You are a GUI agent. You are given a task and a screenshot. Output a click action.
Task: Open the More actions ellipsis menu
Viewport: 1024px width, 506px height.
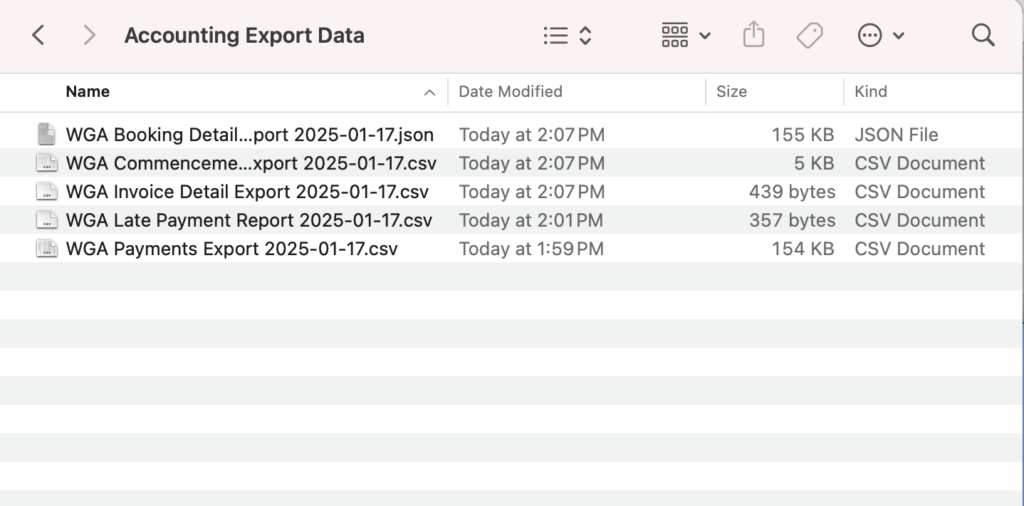pyautogui.click(x=880, y=35)
